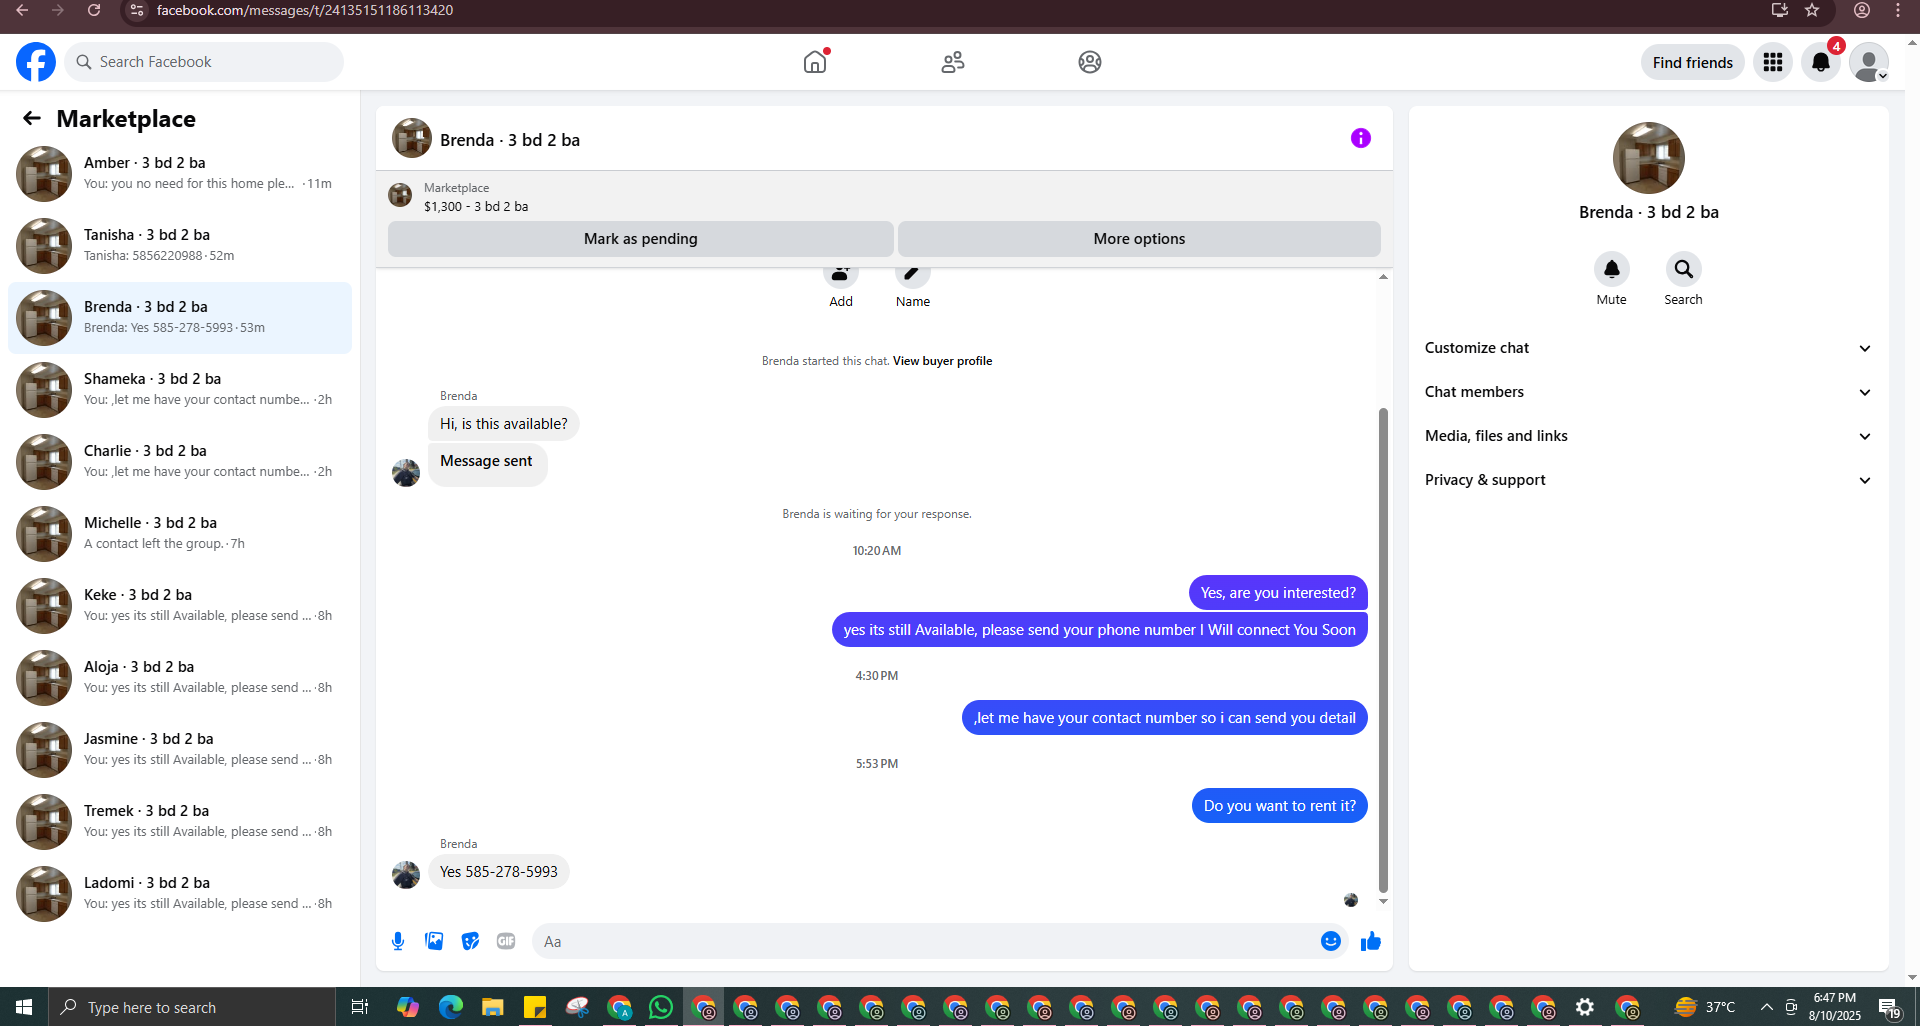Select Charlie · 3 bd 2 ba conversation
The height and width of the screenshot is (1026, 1920).
[180, 462]
